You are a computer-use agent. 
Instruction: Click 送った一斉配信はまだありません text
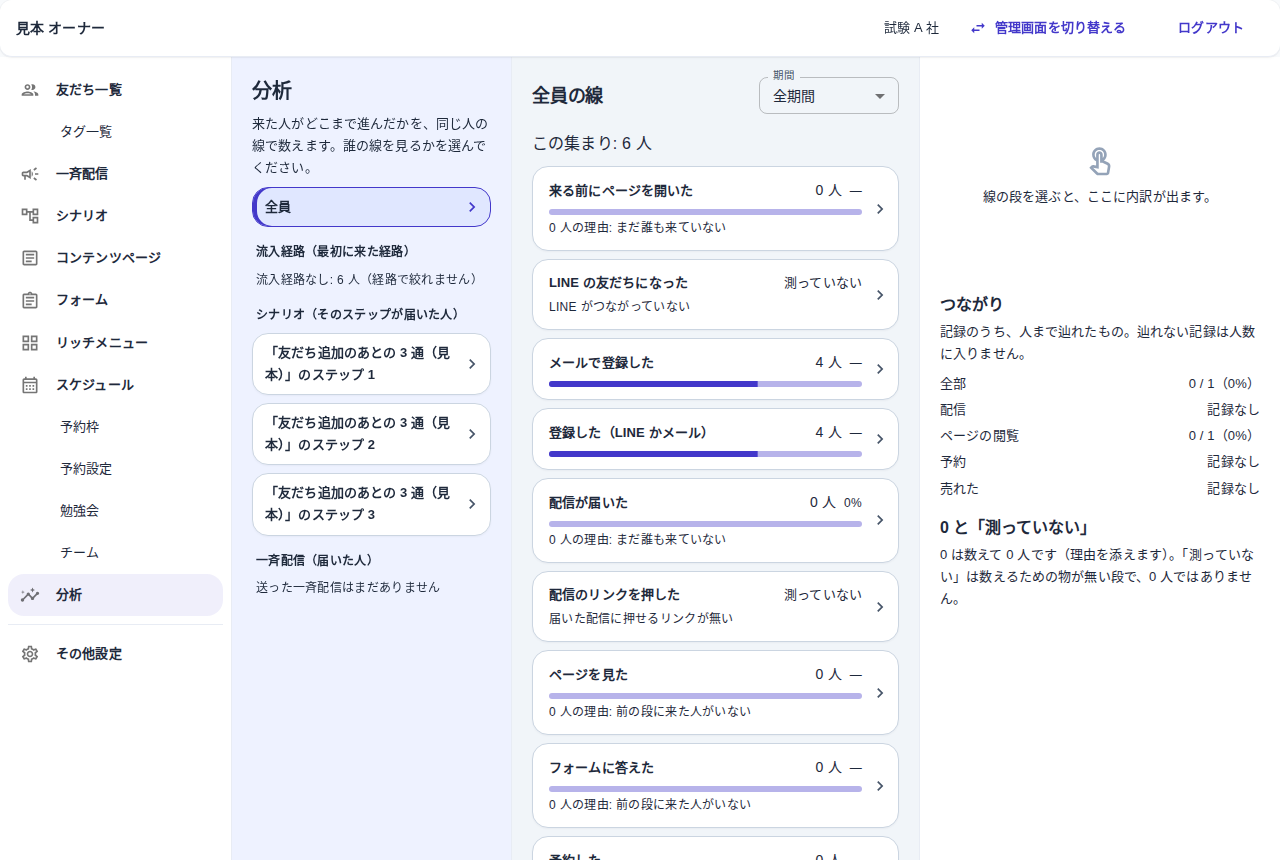pos(348,587)
